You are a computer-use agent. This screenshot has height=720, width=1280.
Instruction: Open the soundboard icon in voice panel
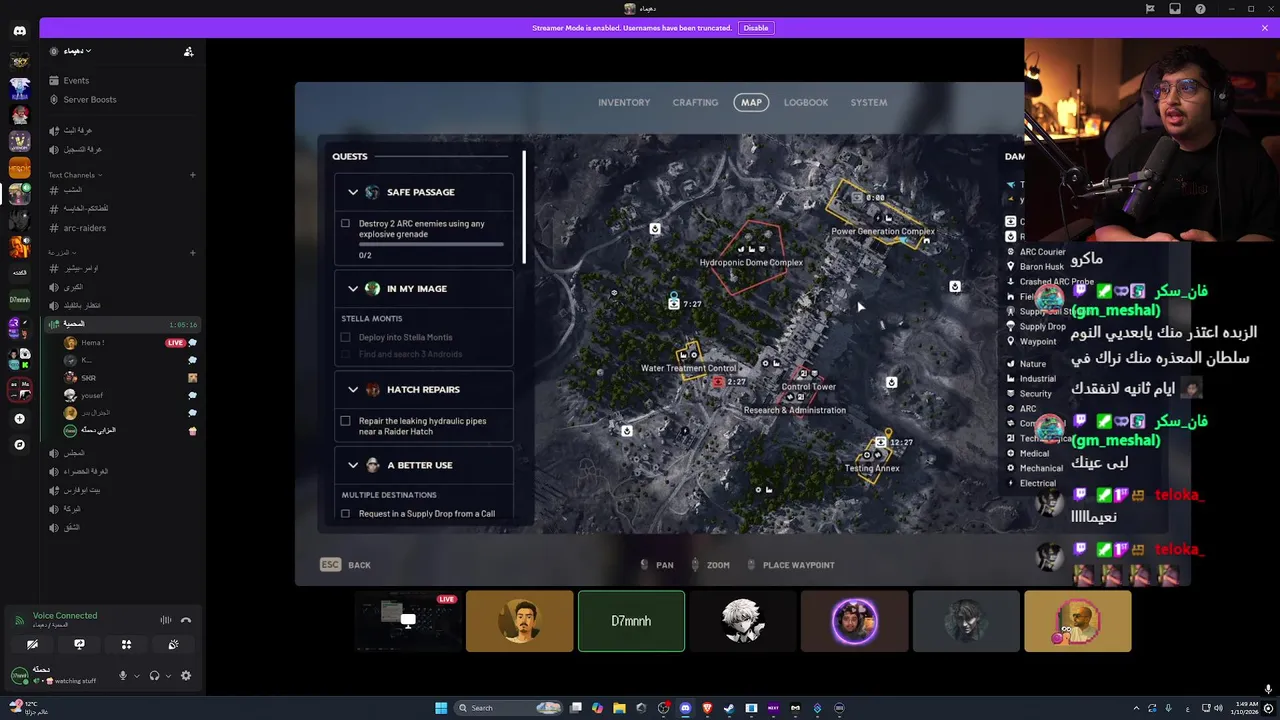click(x=173, y=645)
